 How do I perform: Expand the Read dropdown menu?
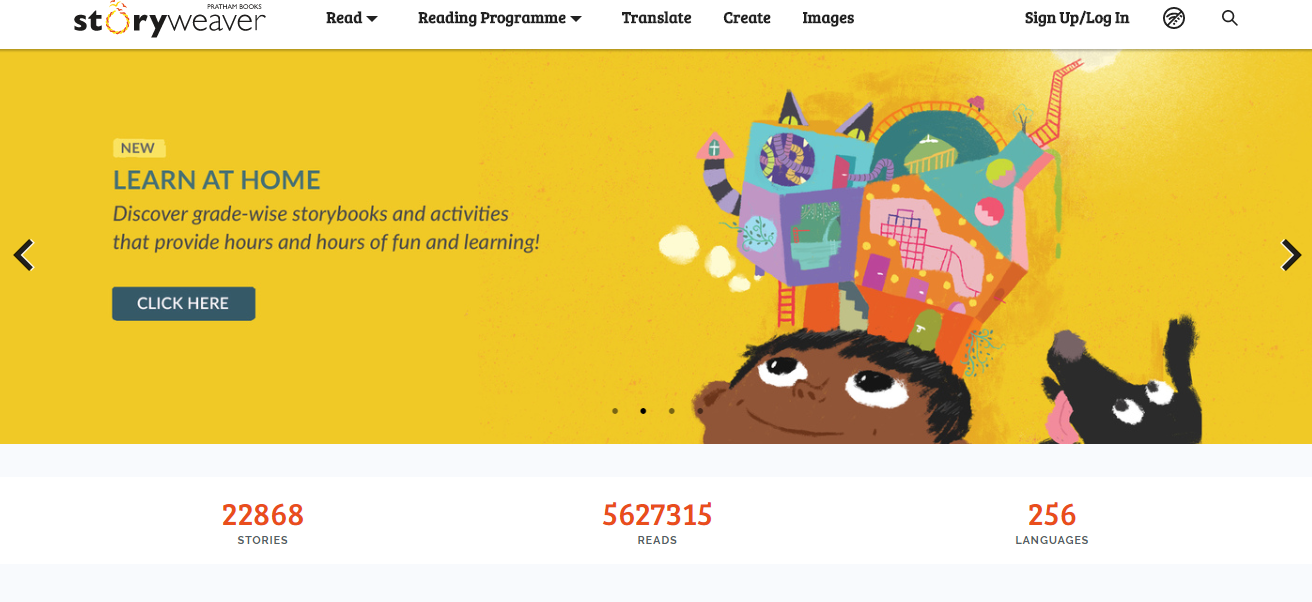click(352, 18)
